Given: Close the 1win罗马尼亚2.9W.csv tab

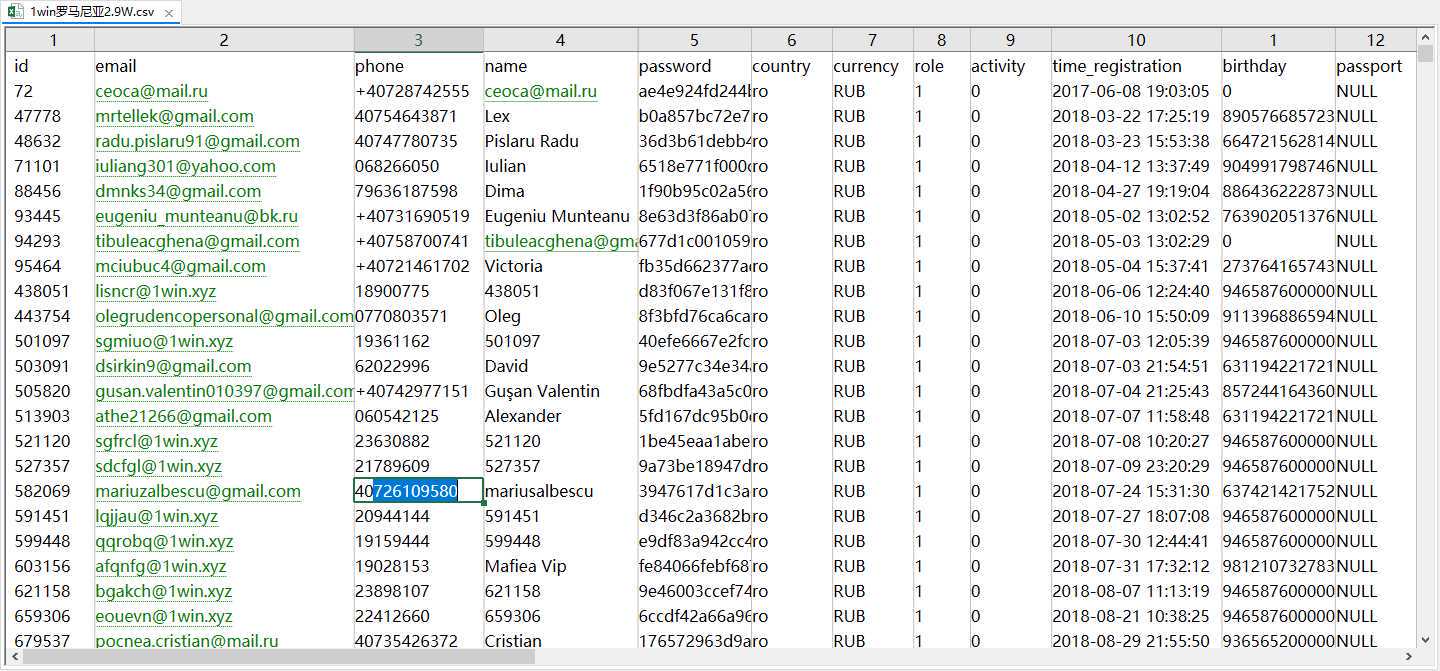Looking at the screenshot, I should pos(168,13).
